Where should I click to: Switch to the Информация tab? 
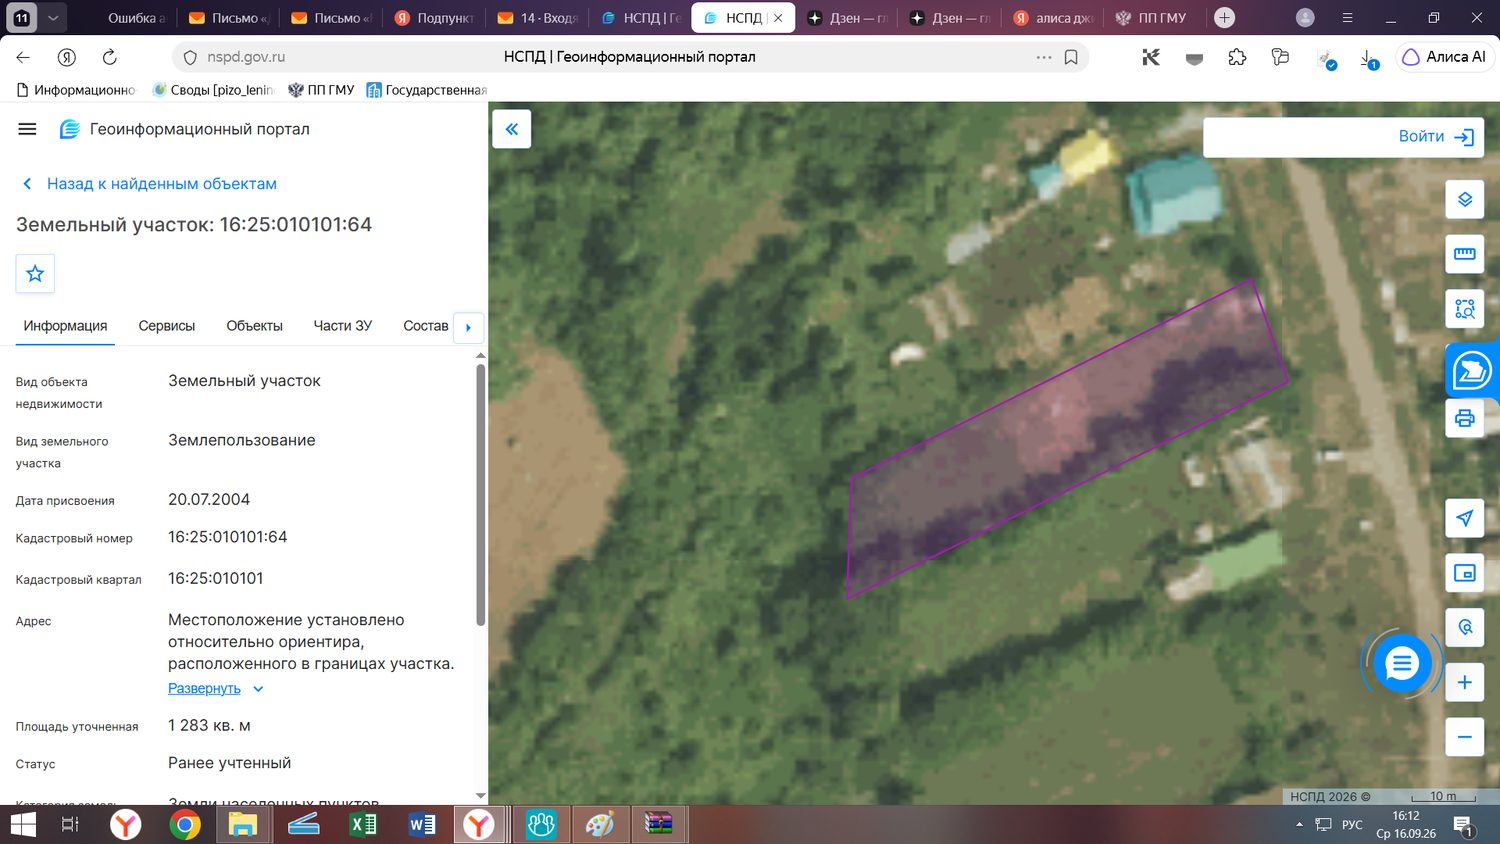coord(65,326)
